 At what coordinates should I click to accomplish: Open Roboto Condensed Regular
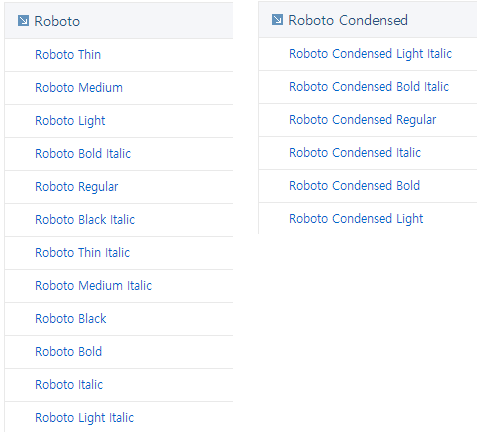[x=363, y=120]
